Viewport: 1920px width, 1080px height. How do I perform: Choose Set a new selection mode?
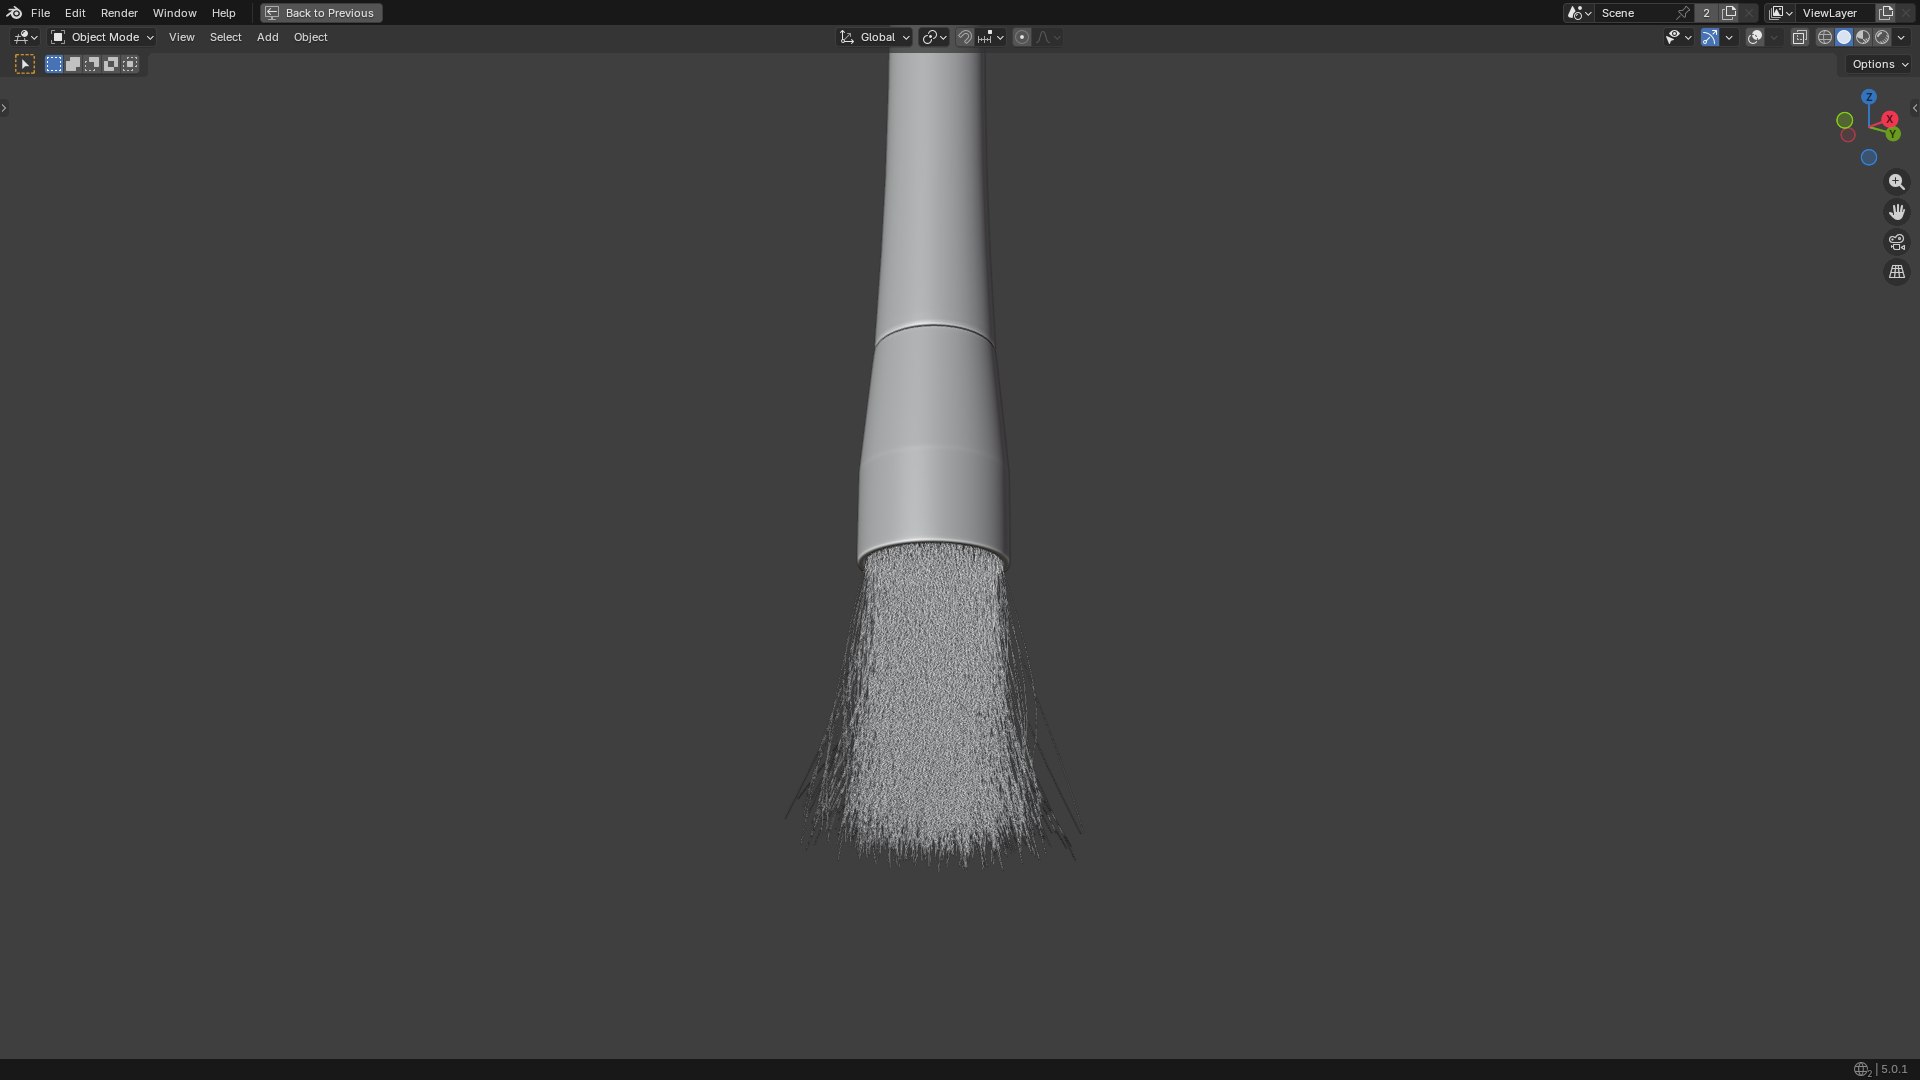[x=54, y=64]
